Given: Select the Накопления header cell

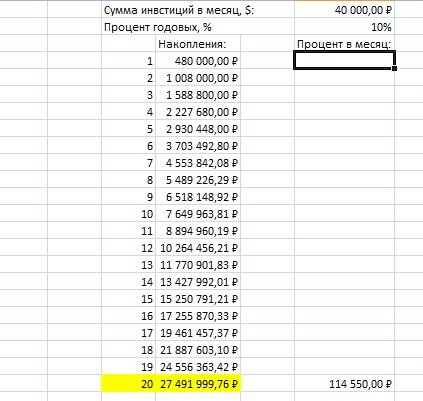Looking at the screenshot, I should [x=198, y=44].
